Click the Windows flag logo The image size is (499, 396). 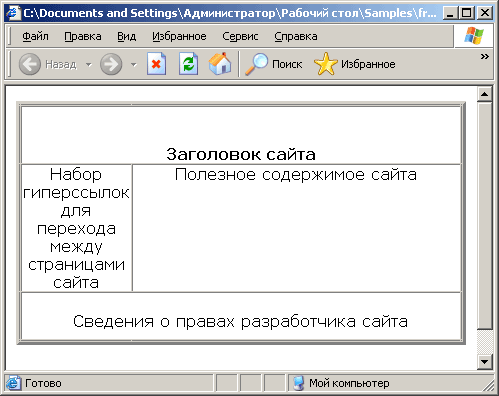pos(474,36)
